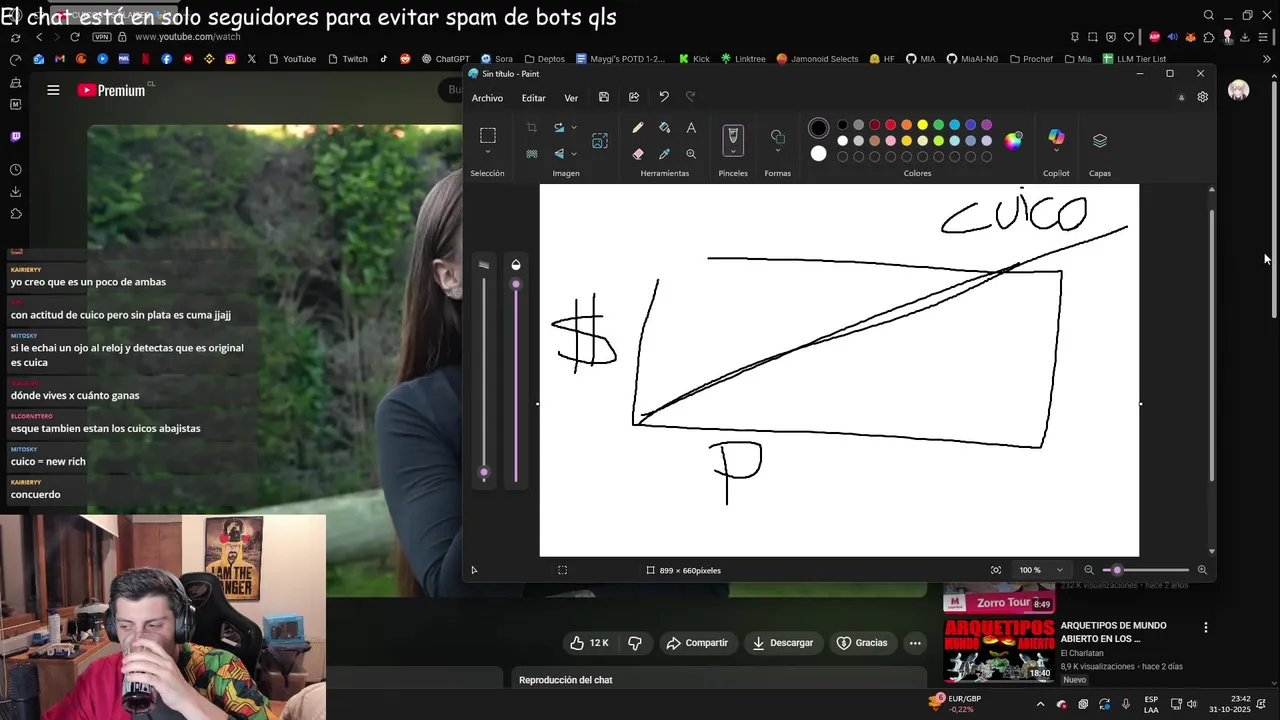
Task: Open the Editar menu
Action: (x=533, y=98)
